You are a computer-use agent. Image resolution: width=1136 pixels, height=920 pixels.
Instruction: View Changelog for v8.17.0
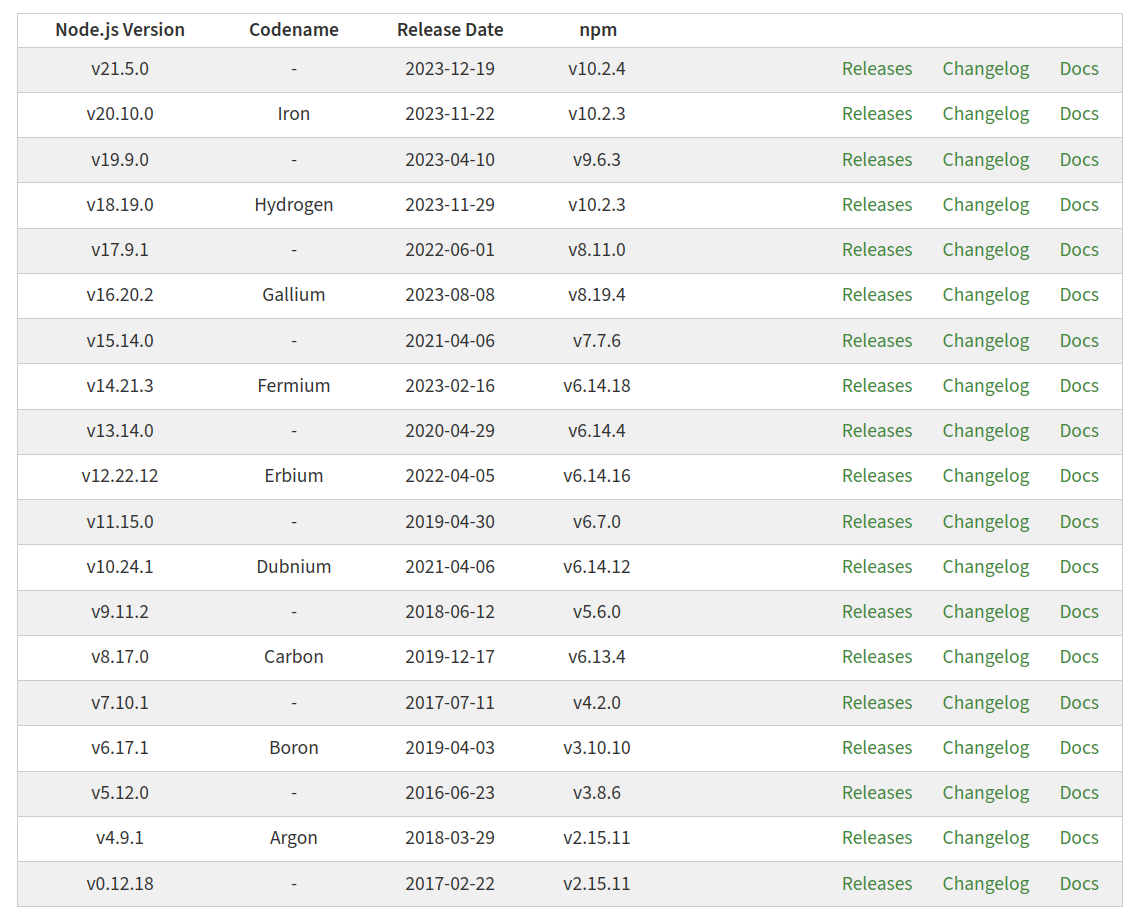[985, 657]
